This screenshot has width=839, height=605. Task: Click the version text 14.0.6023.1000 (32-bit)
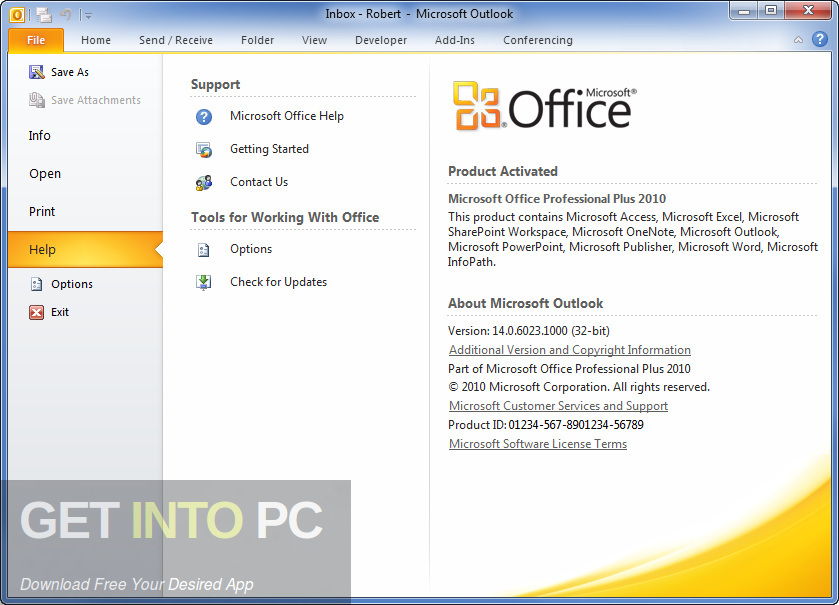551,331
